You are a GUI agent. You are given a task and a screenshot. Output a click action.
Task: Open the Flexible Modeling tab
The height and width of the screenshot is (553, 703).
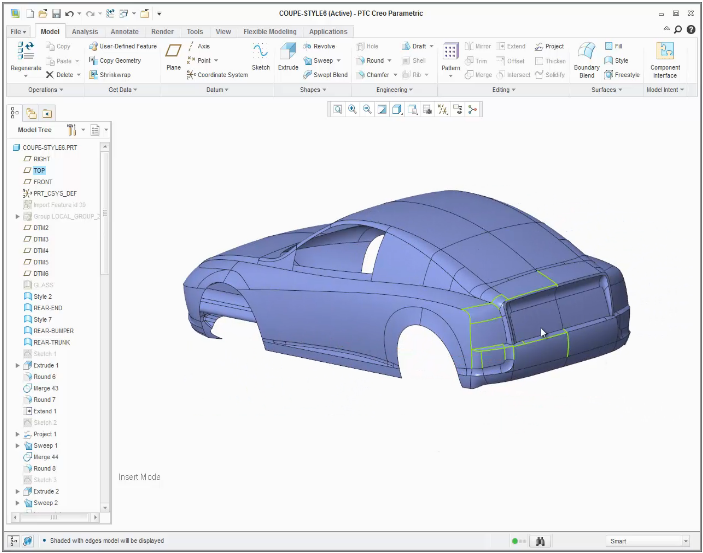pos(269,31)
